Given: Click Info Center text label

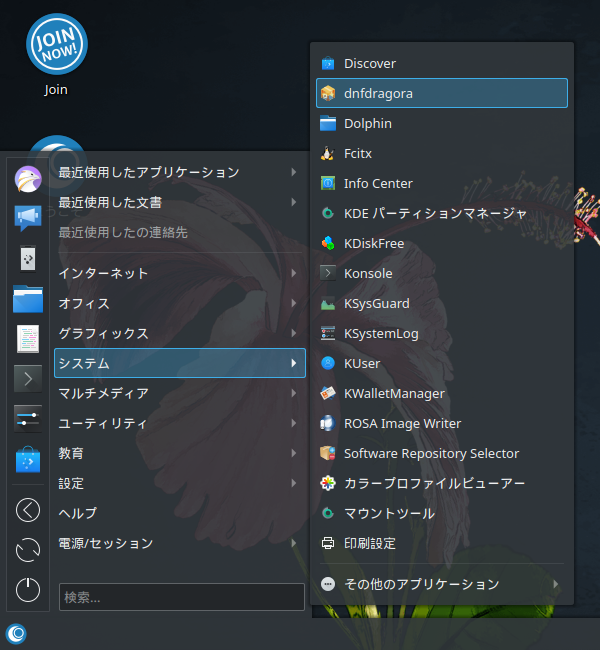Looking at the screenshot, I should click(x=378, y=184).
